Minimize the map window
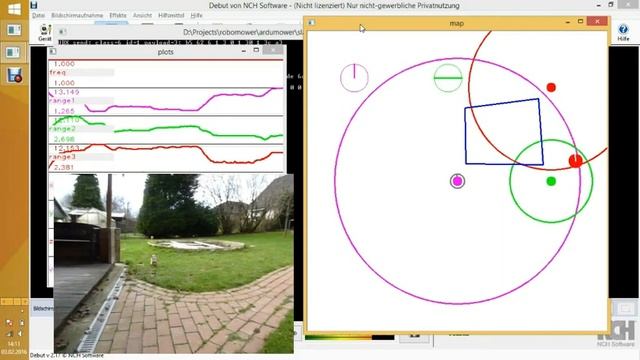 [x=568, y=22]
